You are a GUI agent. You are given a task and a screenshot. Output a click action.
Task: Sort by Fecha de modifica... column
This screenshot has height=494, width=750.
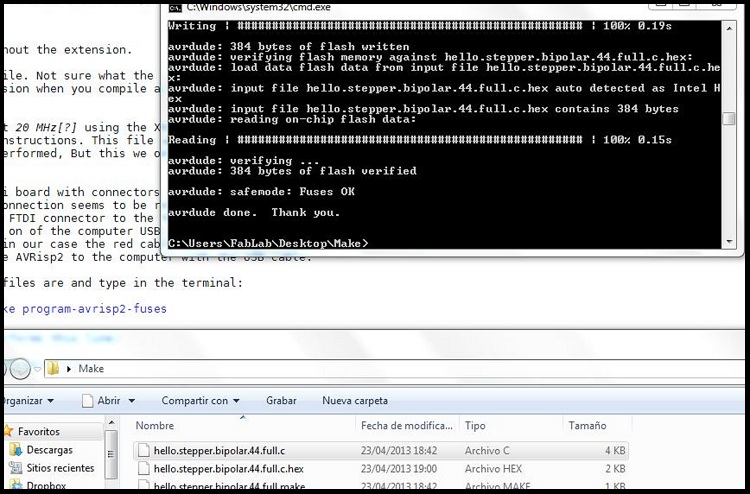click(407, 425)
